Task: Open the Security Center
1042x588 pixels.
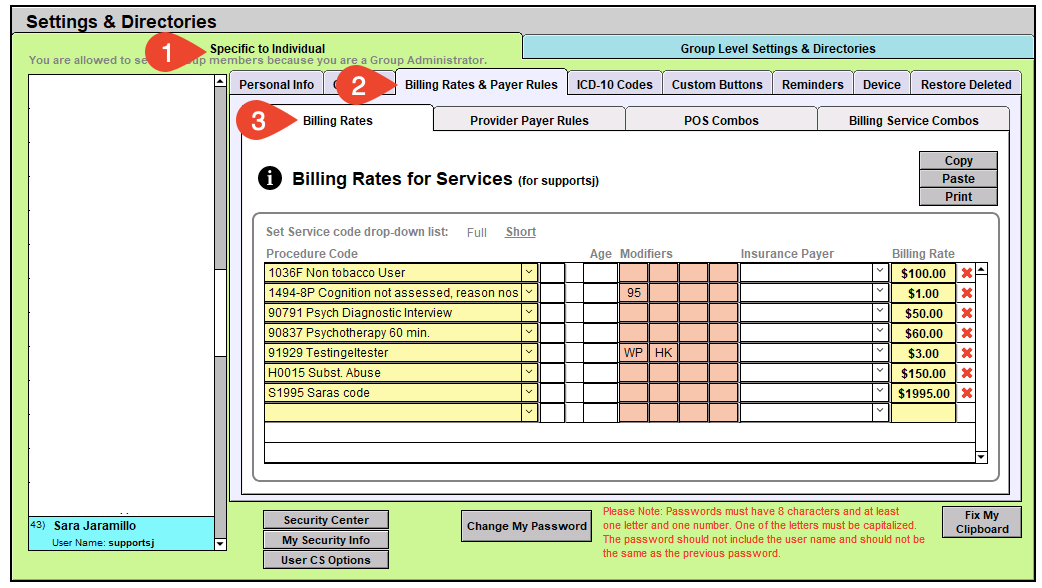Action: pos(326,520)
